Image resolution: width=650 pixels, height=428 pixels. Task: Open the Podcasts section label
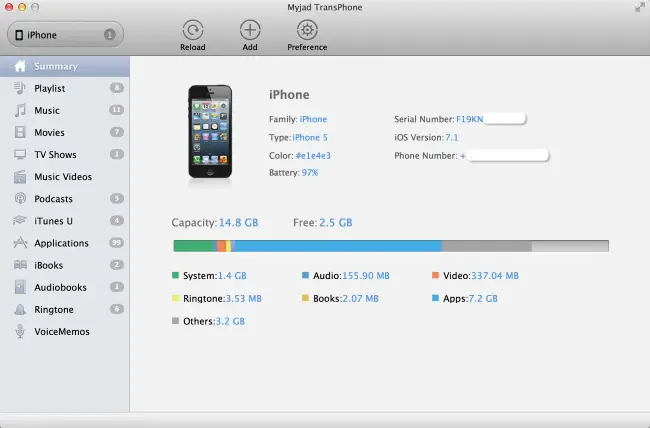53,199
